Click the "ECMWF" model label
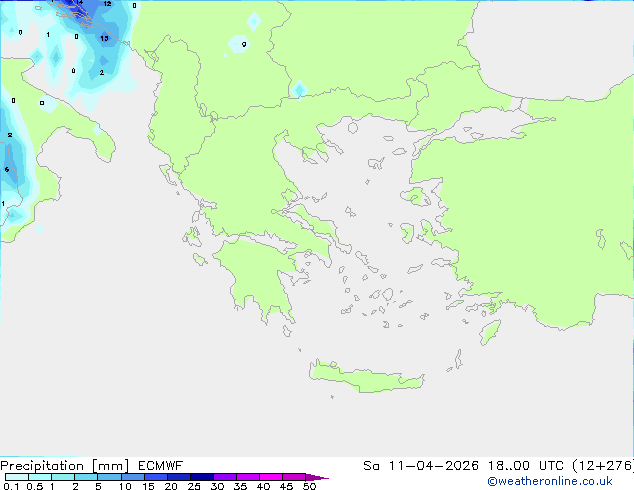The height and width of the screenshot is (490, 634). click(x=160, y=466)
